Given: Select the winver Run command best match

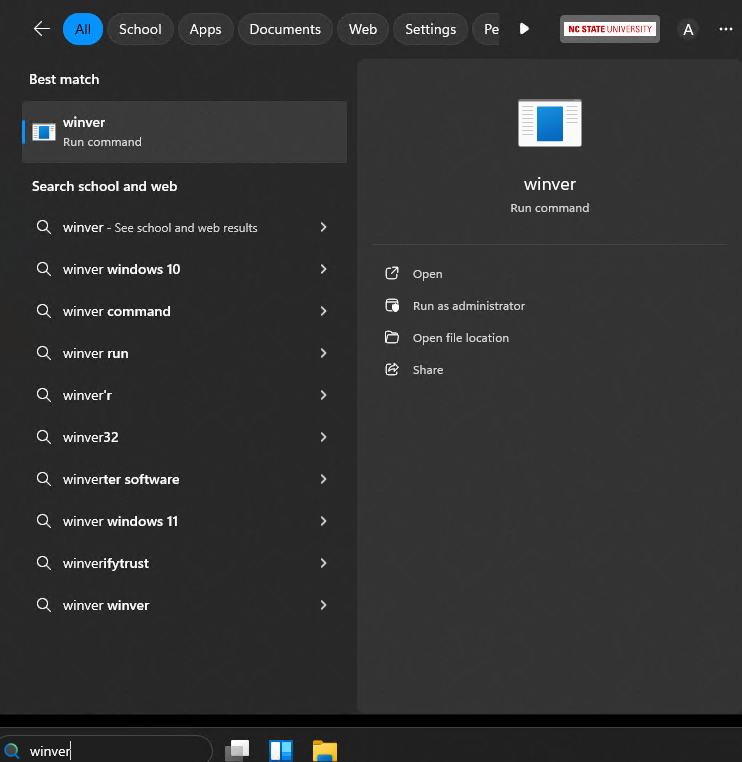Looking at the screenshot, I should tap(184, 131).
